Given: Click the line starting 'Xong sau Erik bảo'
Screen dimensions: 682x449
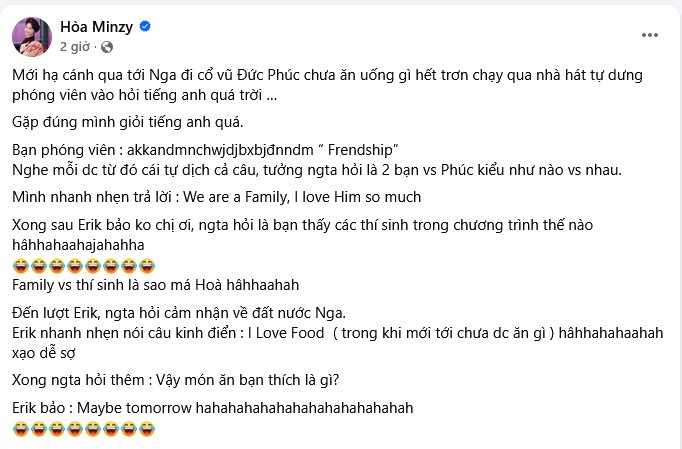Looking at the screenshot, I should [300, 224].
